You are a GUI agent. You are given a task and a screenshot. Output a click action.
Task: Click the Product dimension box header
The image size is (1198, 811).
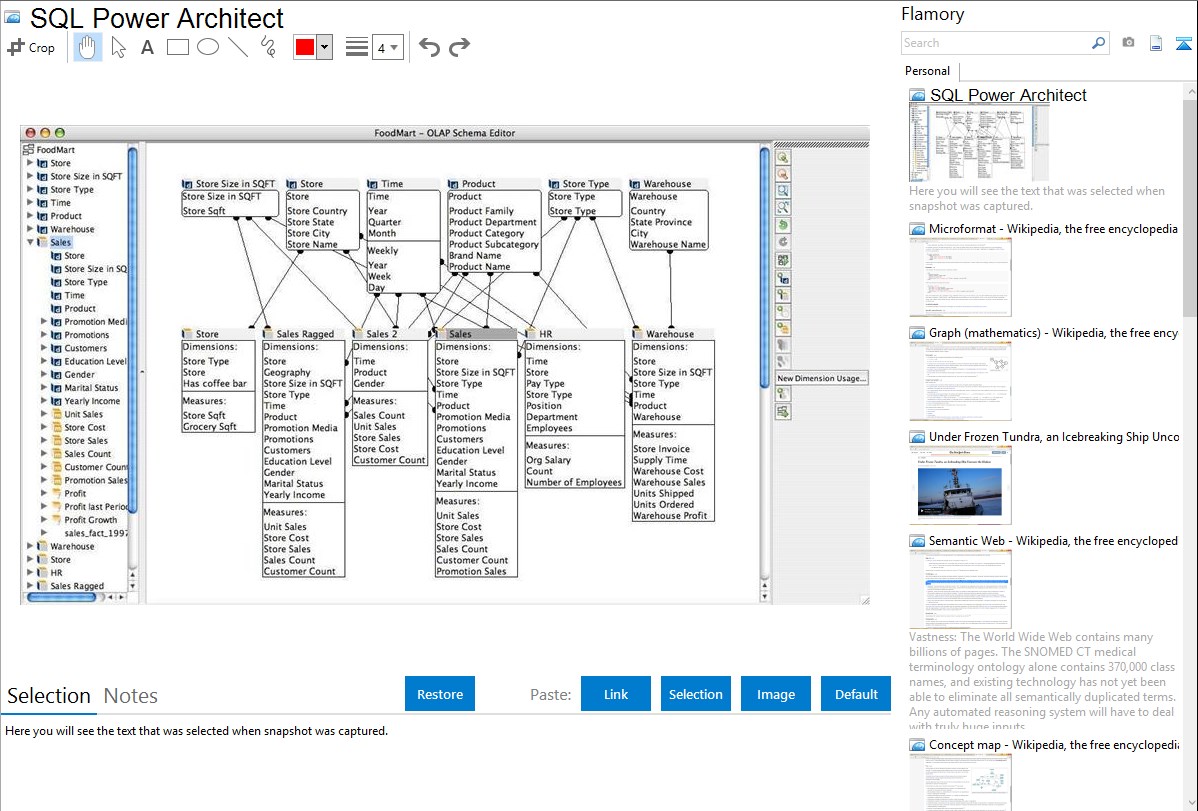point(494,184)
